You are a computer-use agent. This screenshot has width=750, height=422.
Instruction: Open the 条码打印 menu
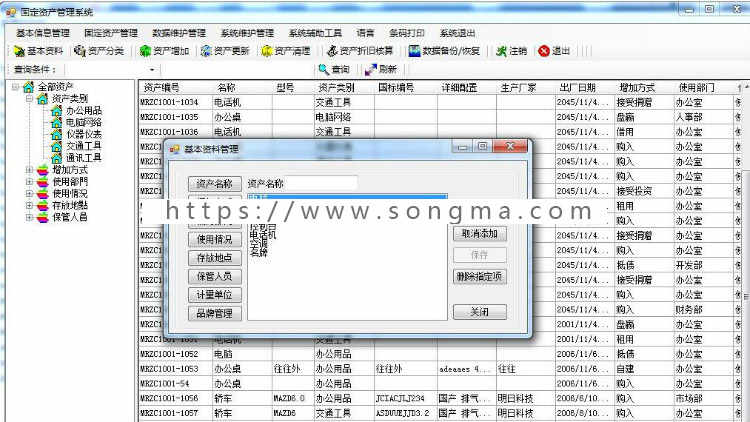coord(407,33)
